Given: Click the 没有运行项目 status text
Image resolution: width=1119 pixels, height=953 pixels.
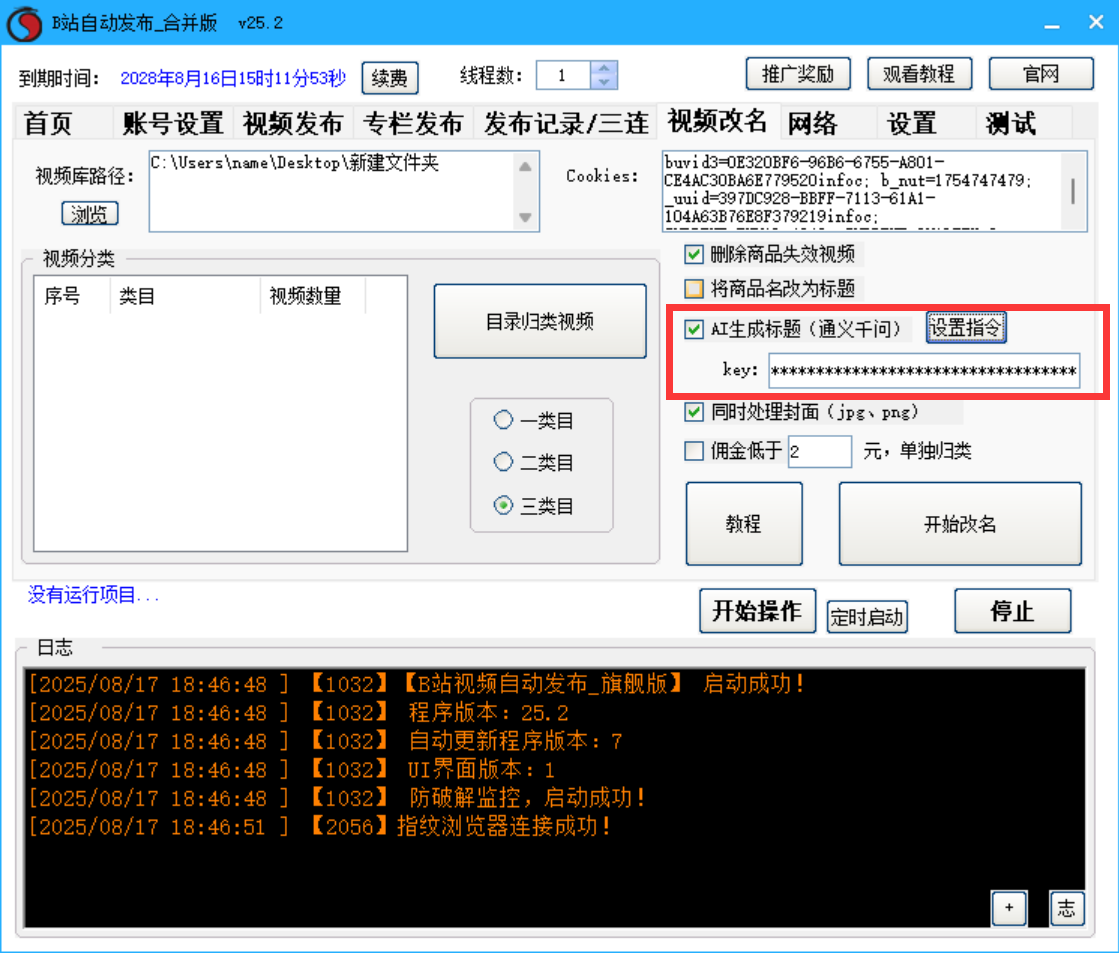Looking at the screenshot, I should 93,595.
